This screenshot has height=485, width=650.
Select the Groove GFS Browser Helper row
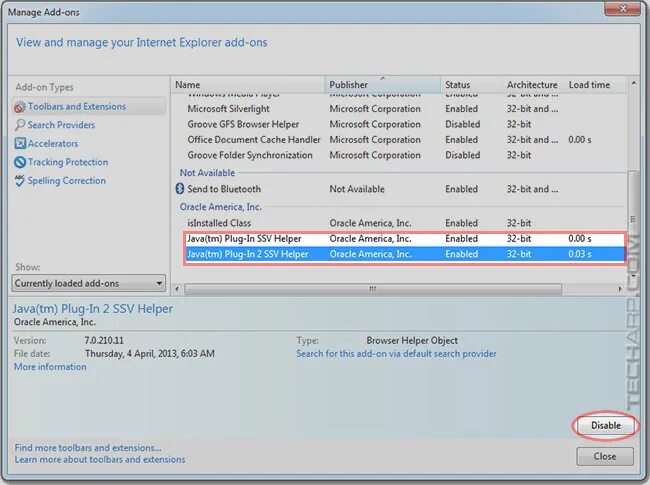pos(400,124)
